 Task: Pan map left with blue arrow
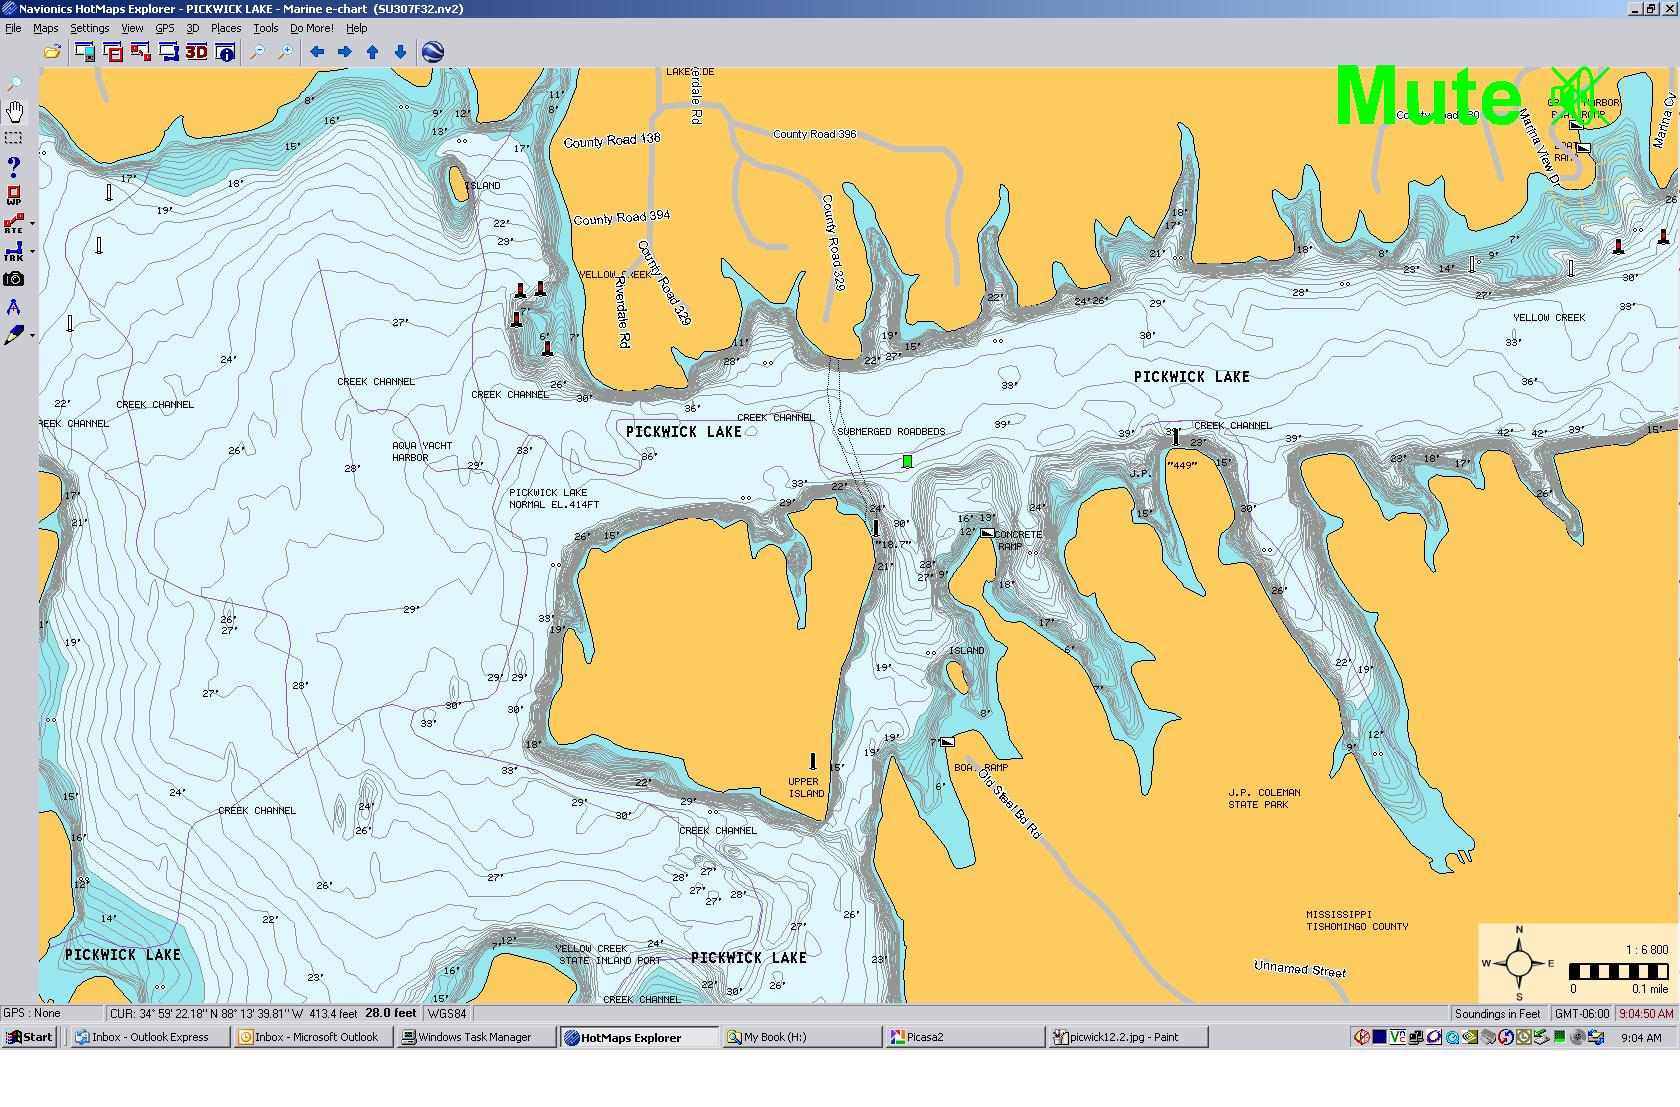point(317,52)
